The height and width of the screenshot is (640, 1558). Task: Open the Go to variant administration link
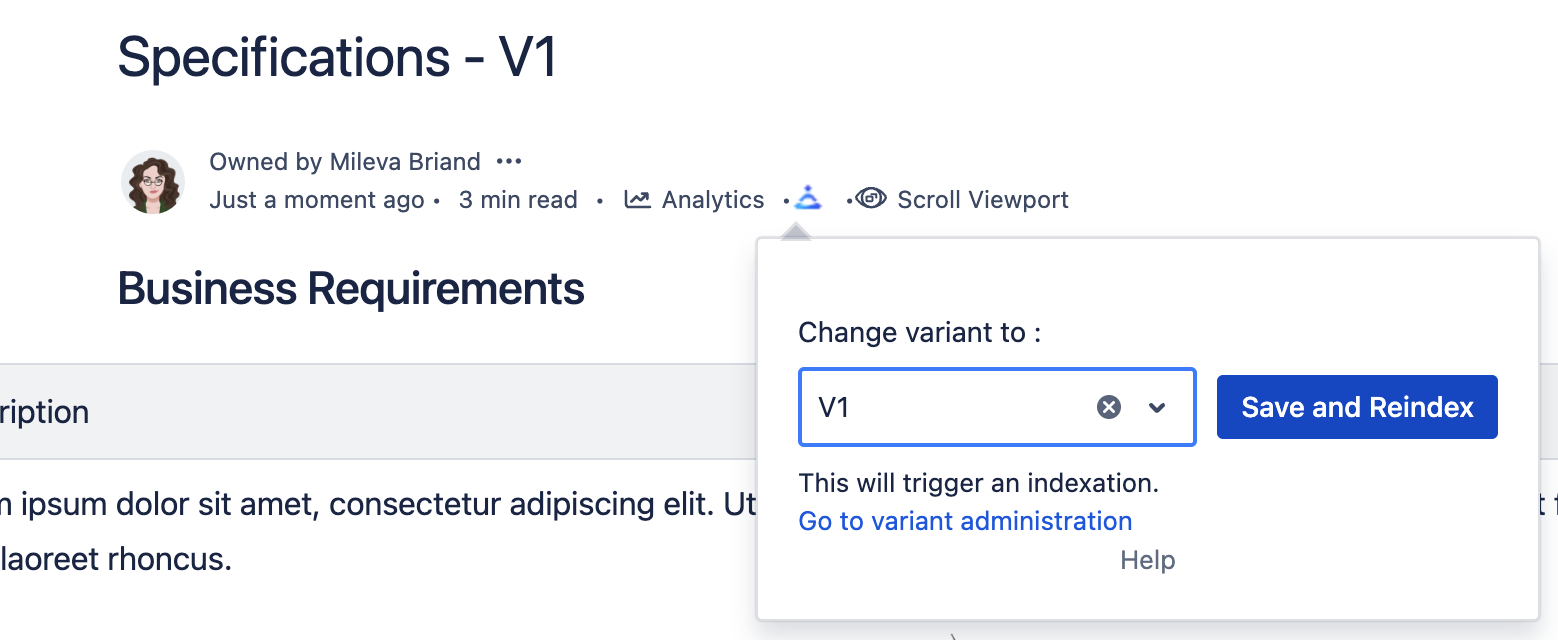click(965, 521)
